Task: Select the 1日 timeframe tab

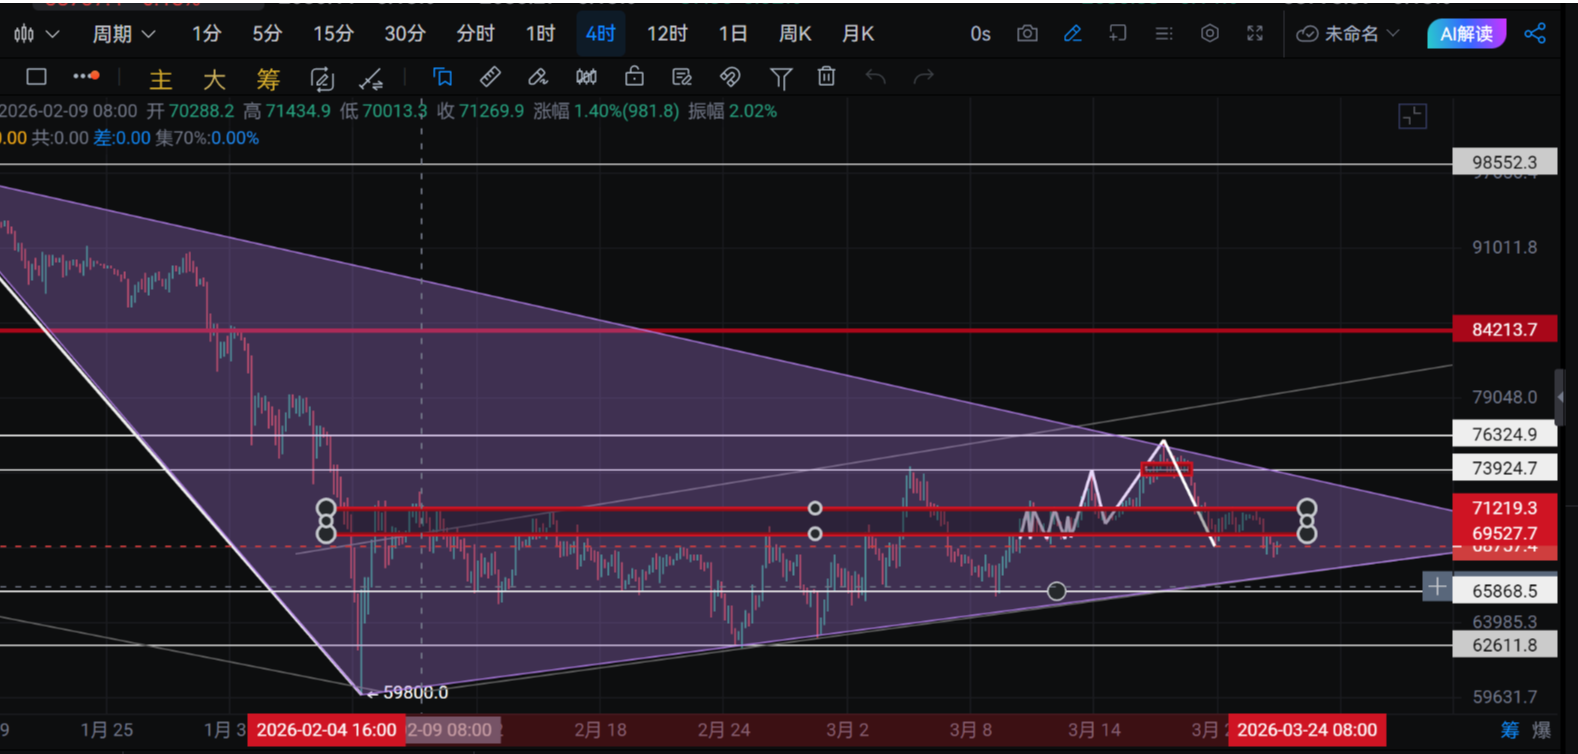Action: click(x=732, y=34)
